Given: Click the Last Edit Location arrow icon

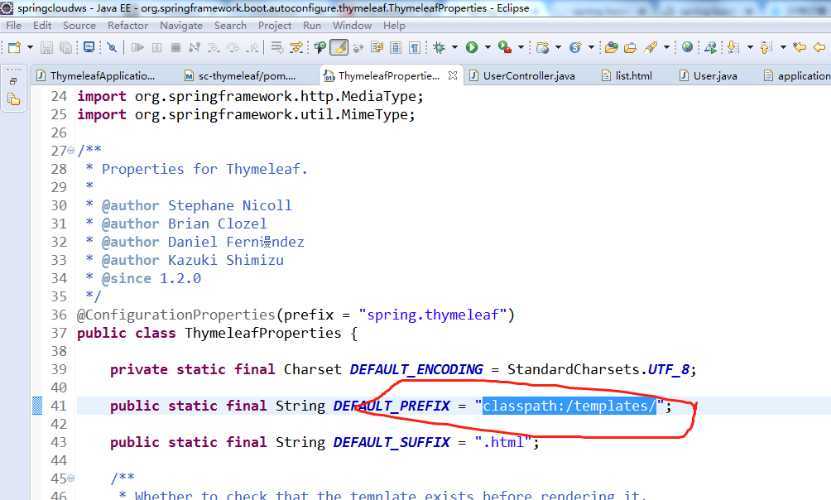Looking at the screenshot, I should (799, 48).
